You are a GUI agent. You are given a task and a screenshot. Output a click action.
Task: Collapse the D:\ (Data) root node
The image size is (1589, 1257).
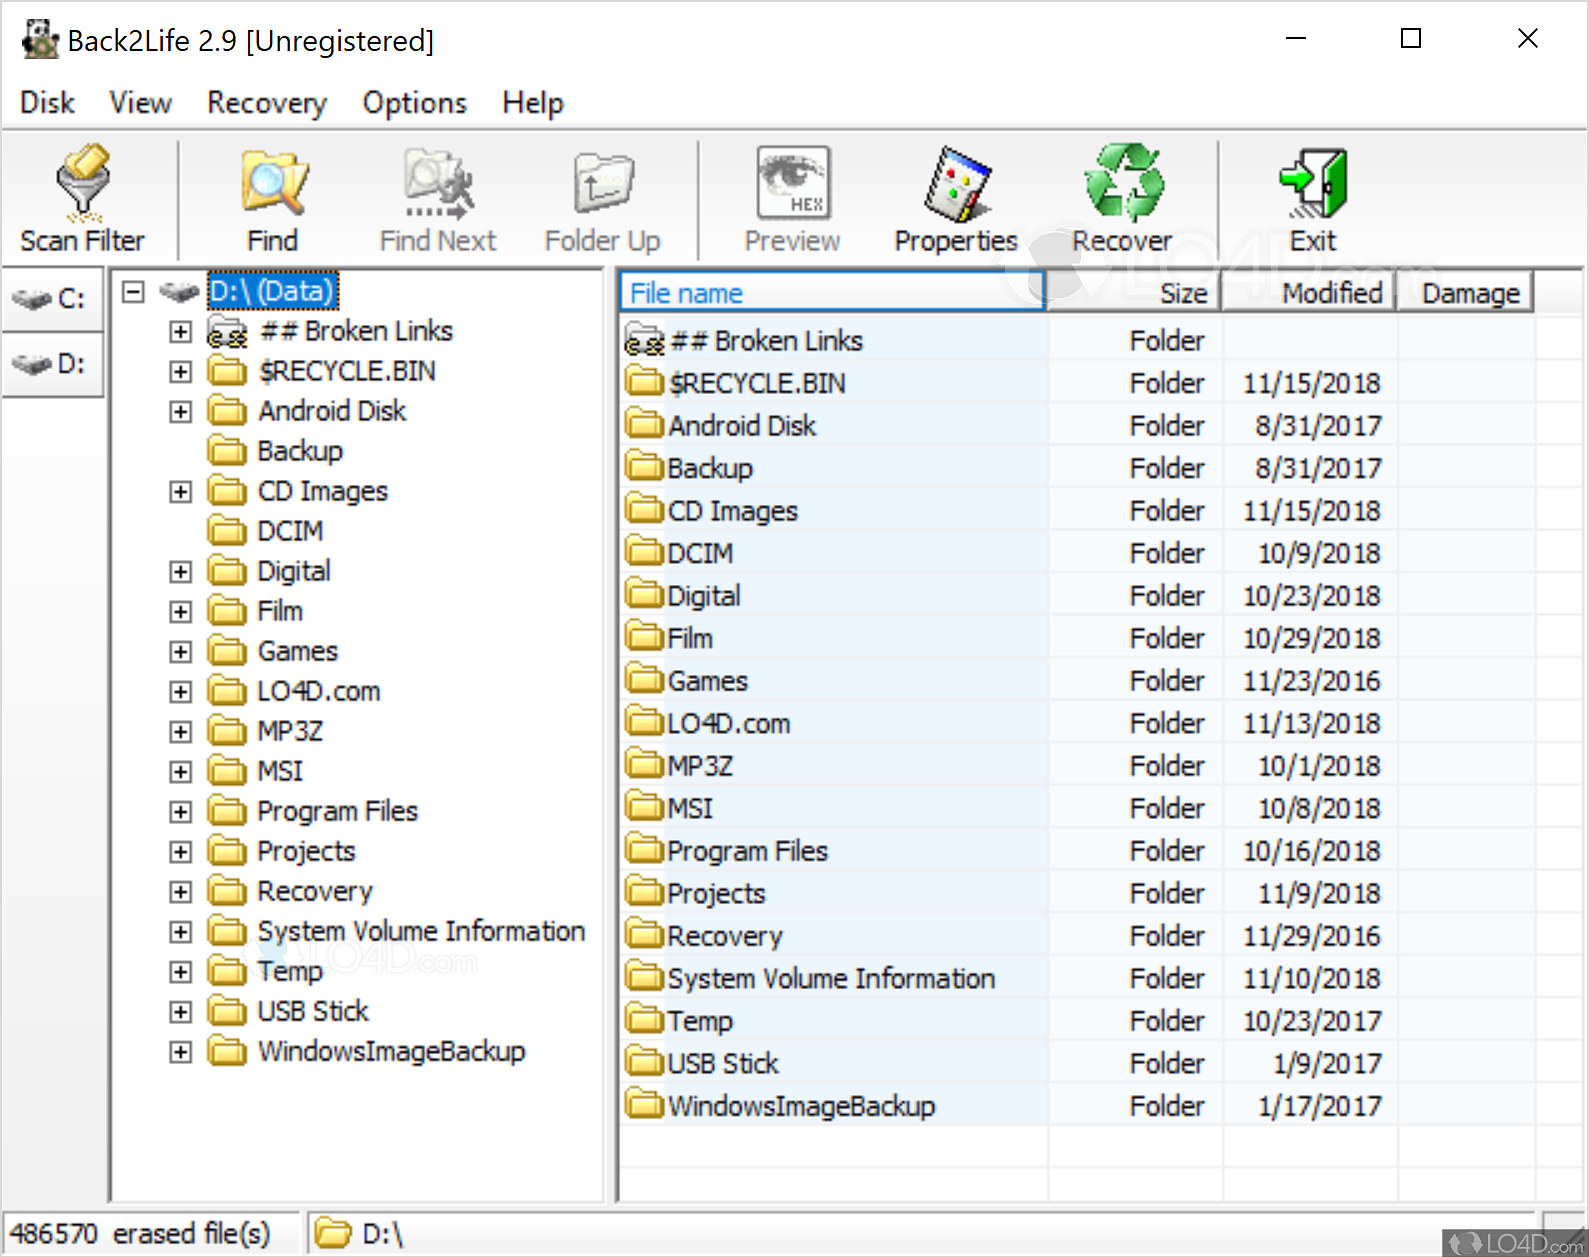[x=133, y=291]
